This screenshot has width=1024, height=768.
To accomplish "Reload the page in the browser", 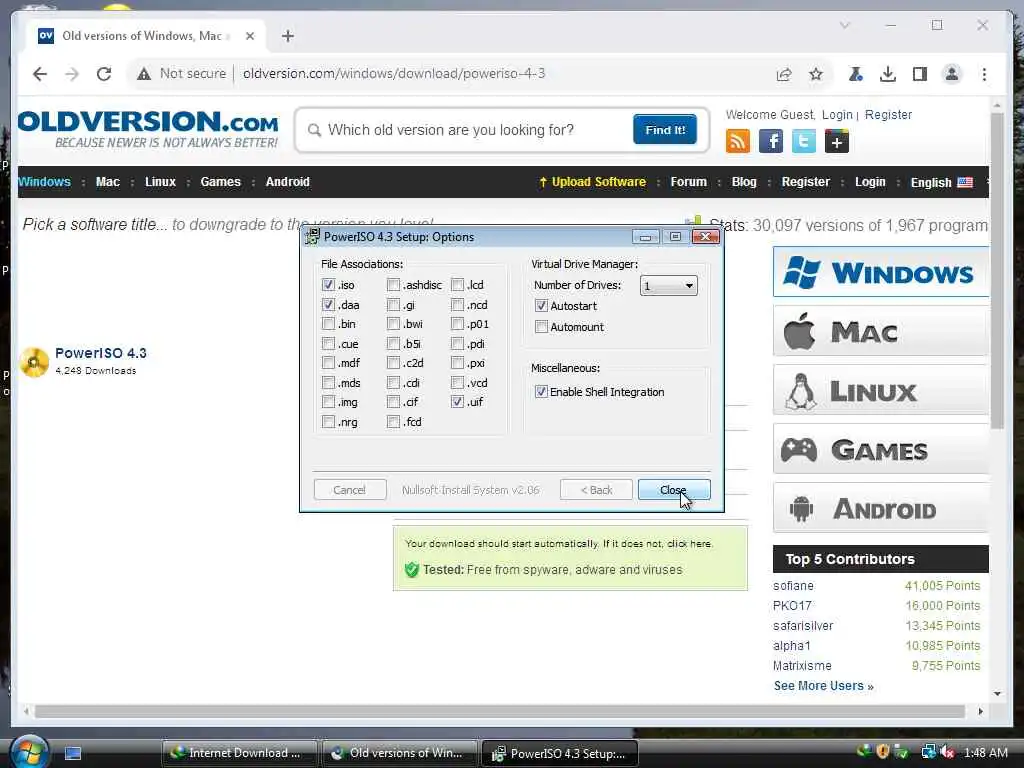I will pyautogui.click(x=104, y=74).
